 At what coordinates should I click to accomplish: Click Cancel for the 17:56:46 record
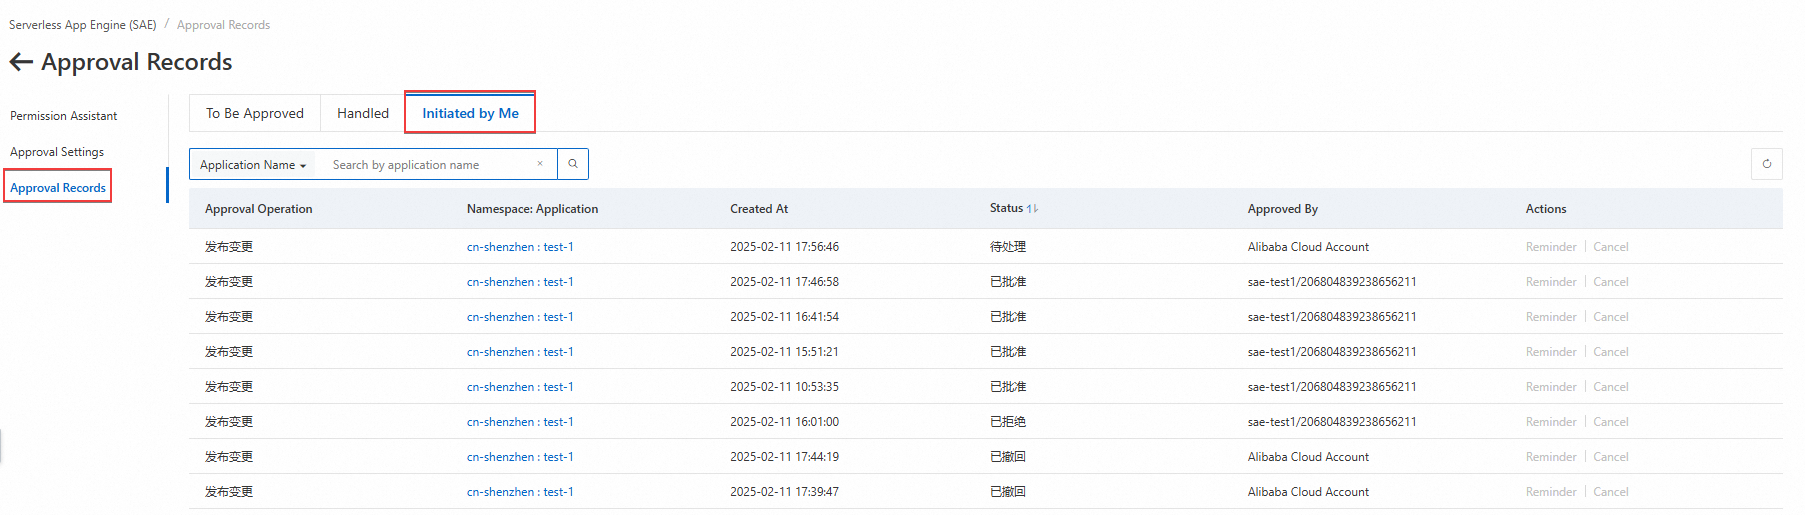(1611, 247)
